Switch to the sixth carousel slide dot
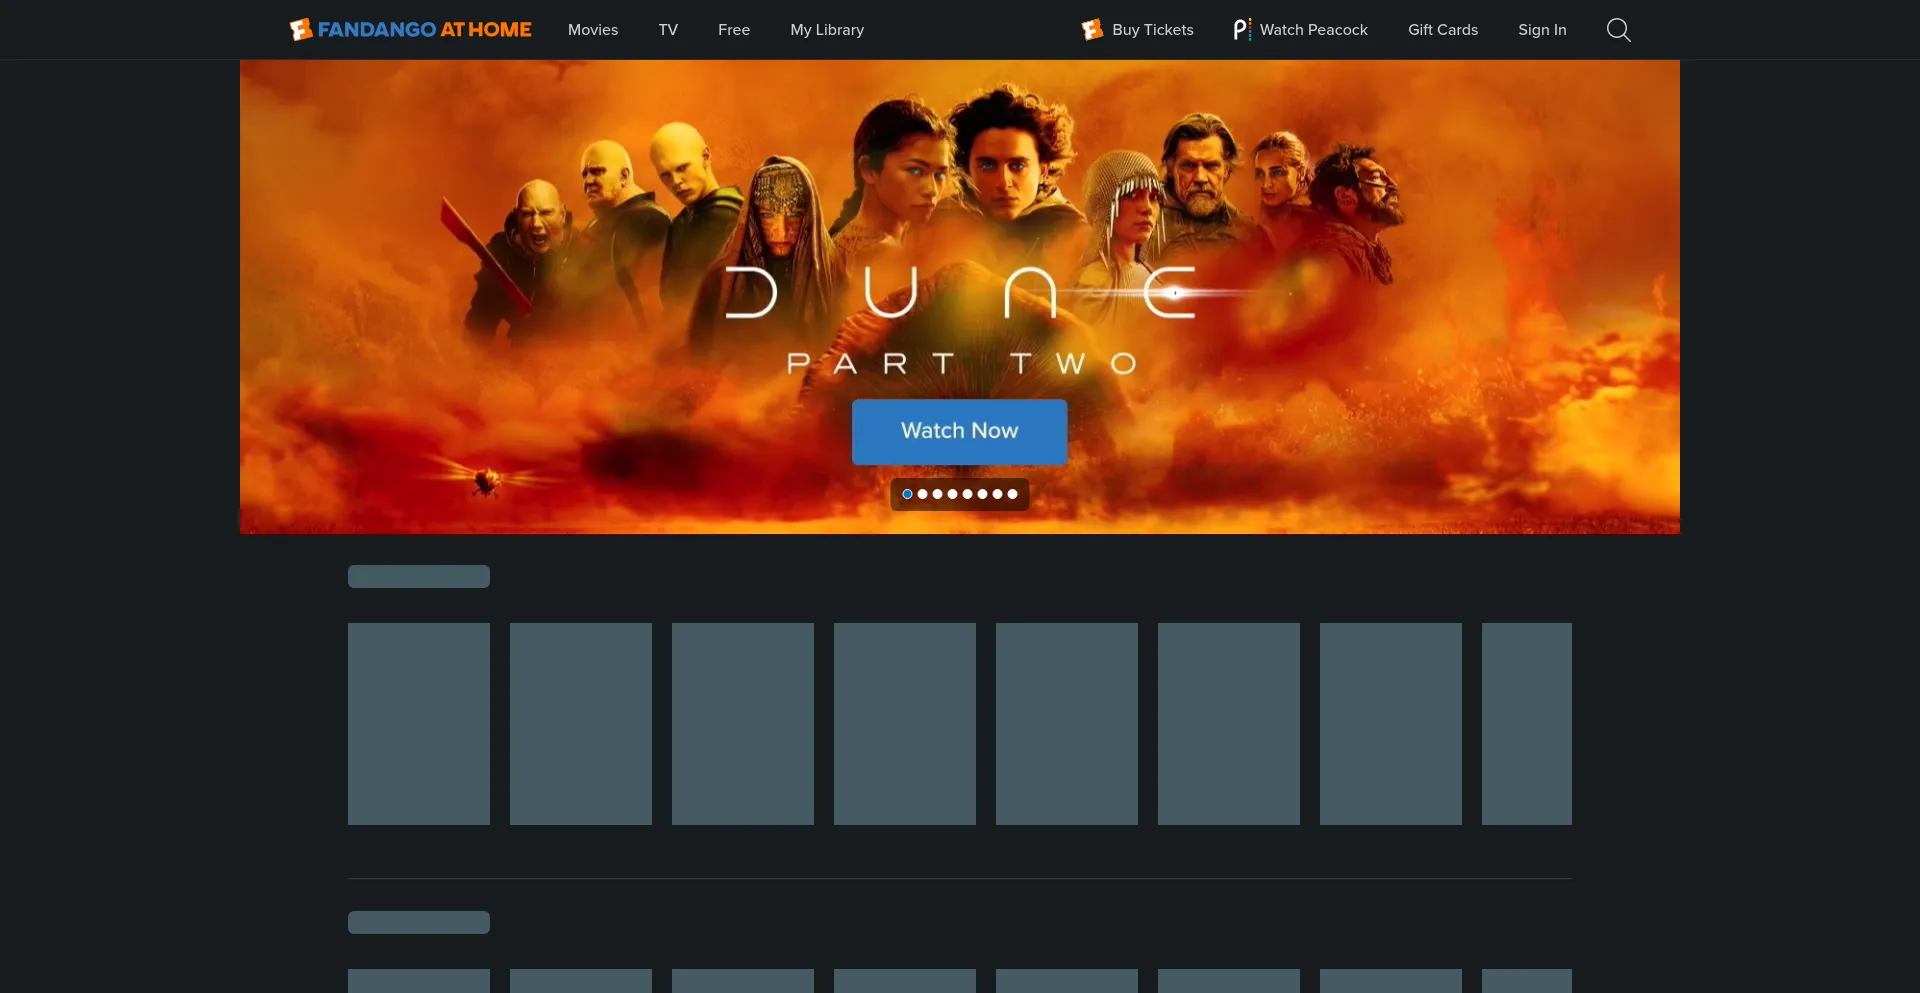 tap(982, 494)
